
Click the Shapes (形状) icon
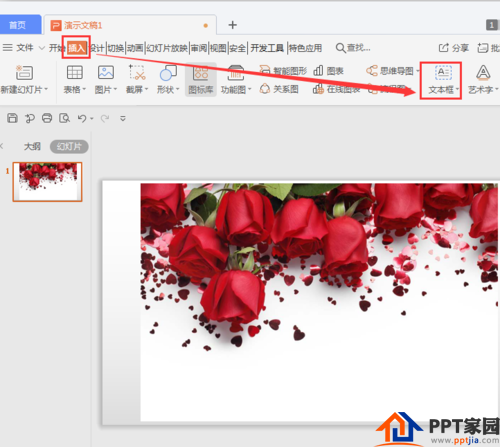click(168, 73)
